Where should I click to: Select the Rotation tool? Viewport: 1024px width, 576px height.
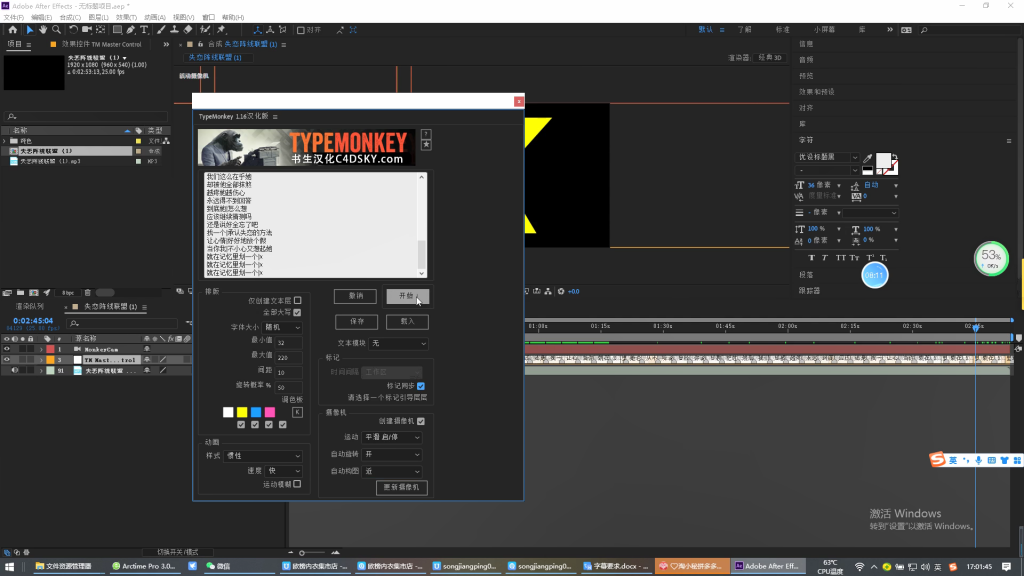(73, 30)
